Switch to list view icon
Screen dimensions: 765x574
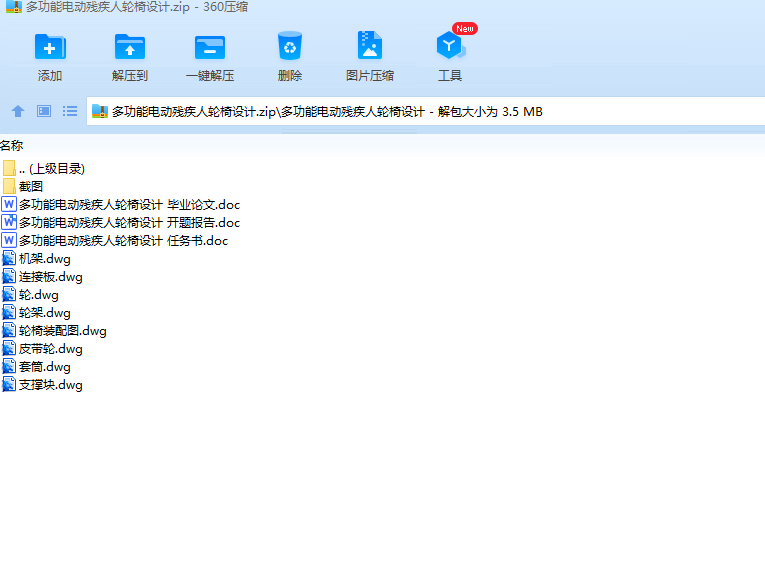70,111
